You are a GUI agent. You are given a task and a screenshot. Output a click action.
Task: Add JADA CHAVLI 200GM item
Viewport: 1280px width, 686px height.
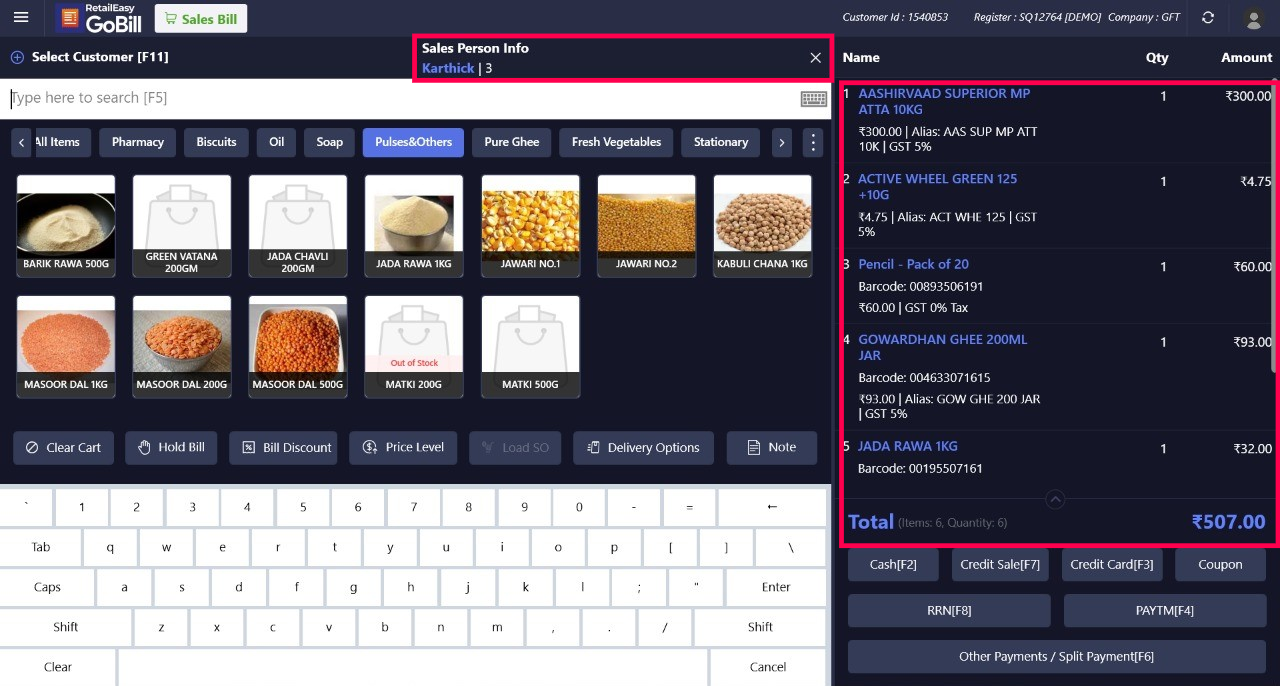coord(298,227)
